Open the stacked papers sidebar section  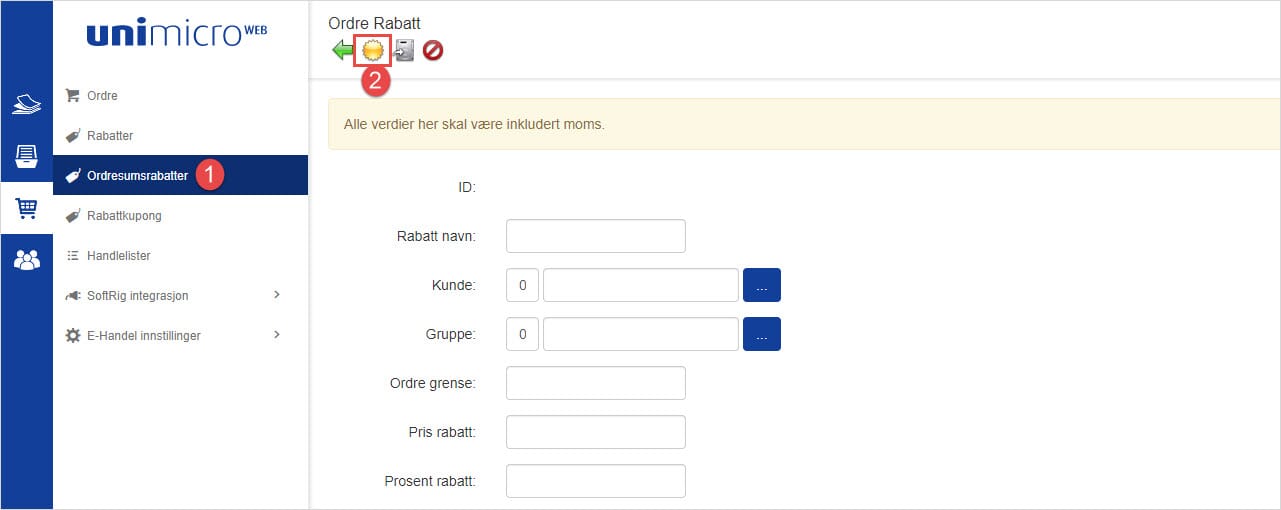pos(26,104)
